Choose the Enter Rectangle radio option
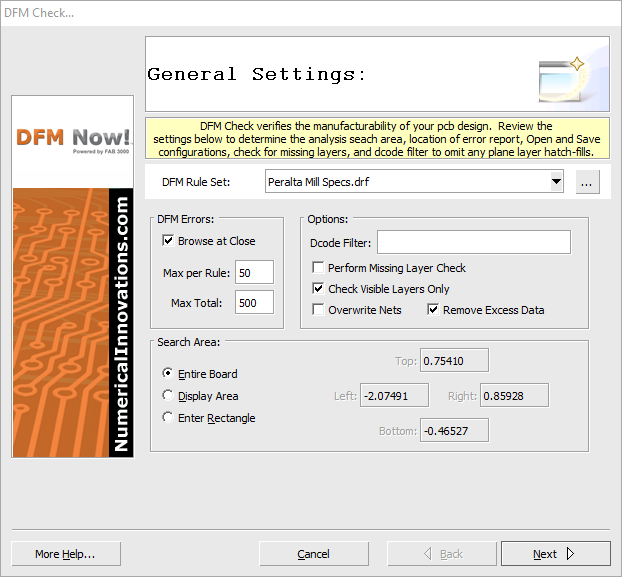 click(x=168, y=418)
